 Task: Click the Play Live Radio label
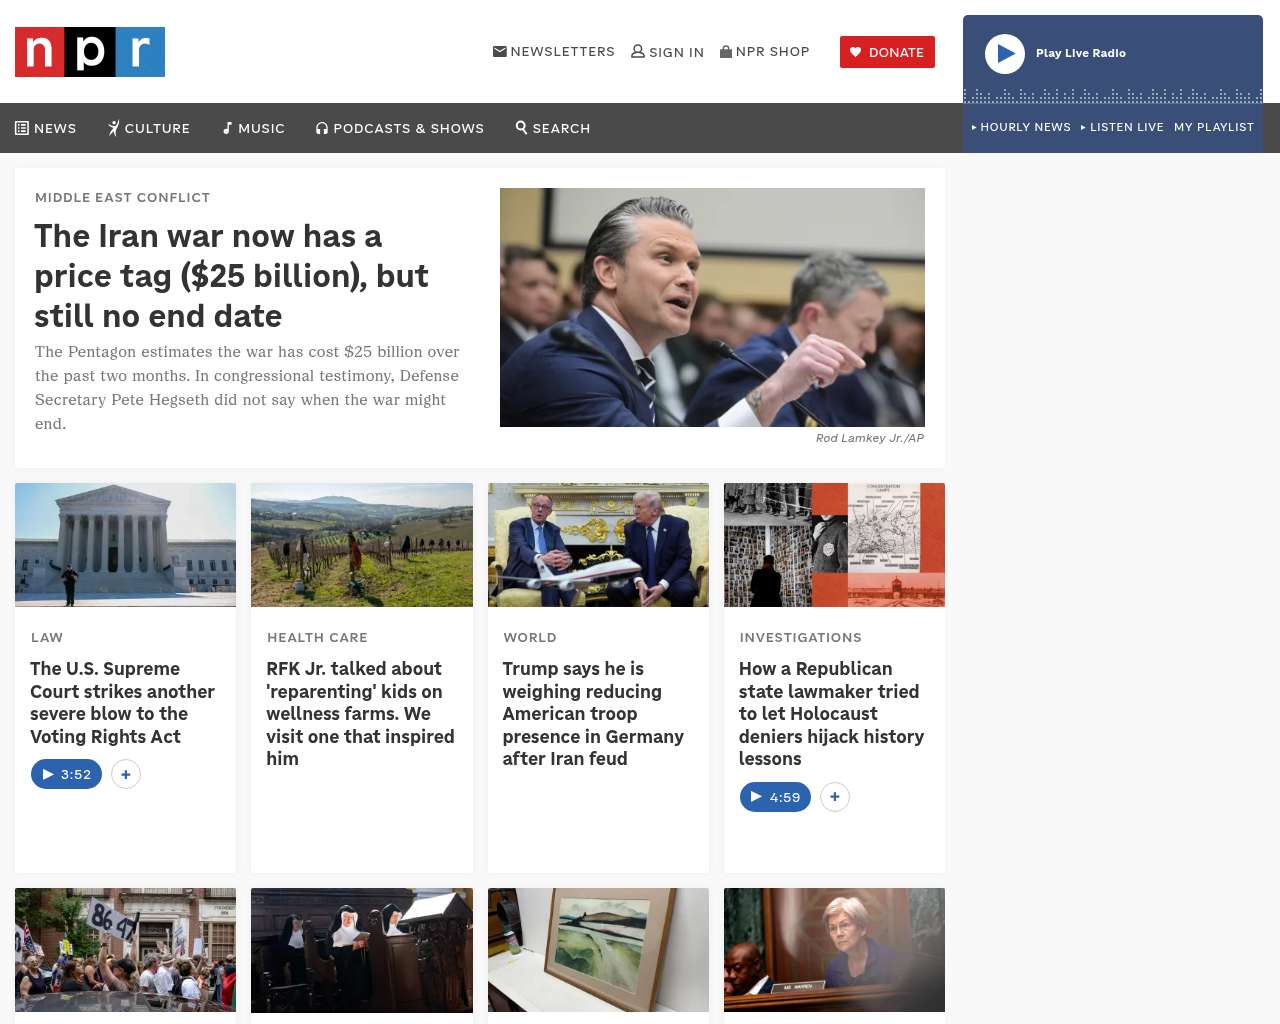tap(1081, 53)
